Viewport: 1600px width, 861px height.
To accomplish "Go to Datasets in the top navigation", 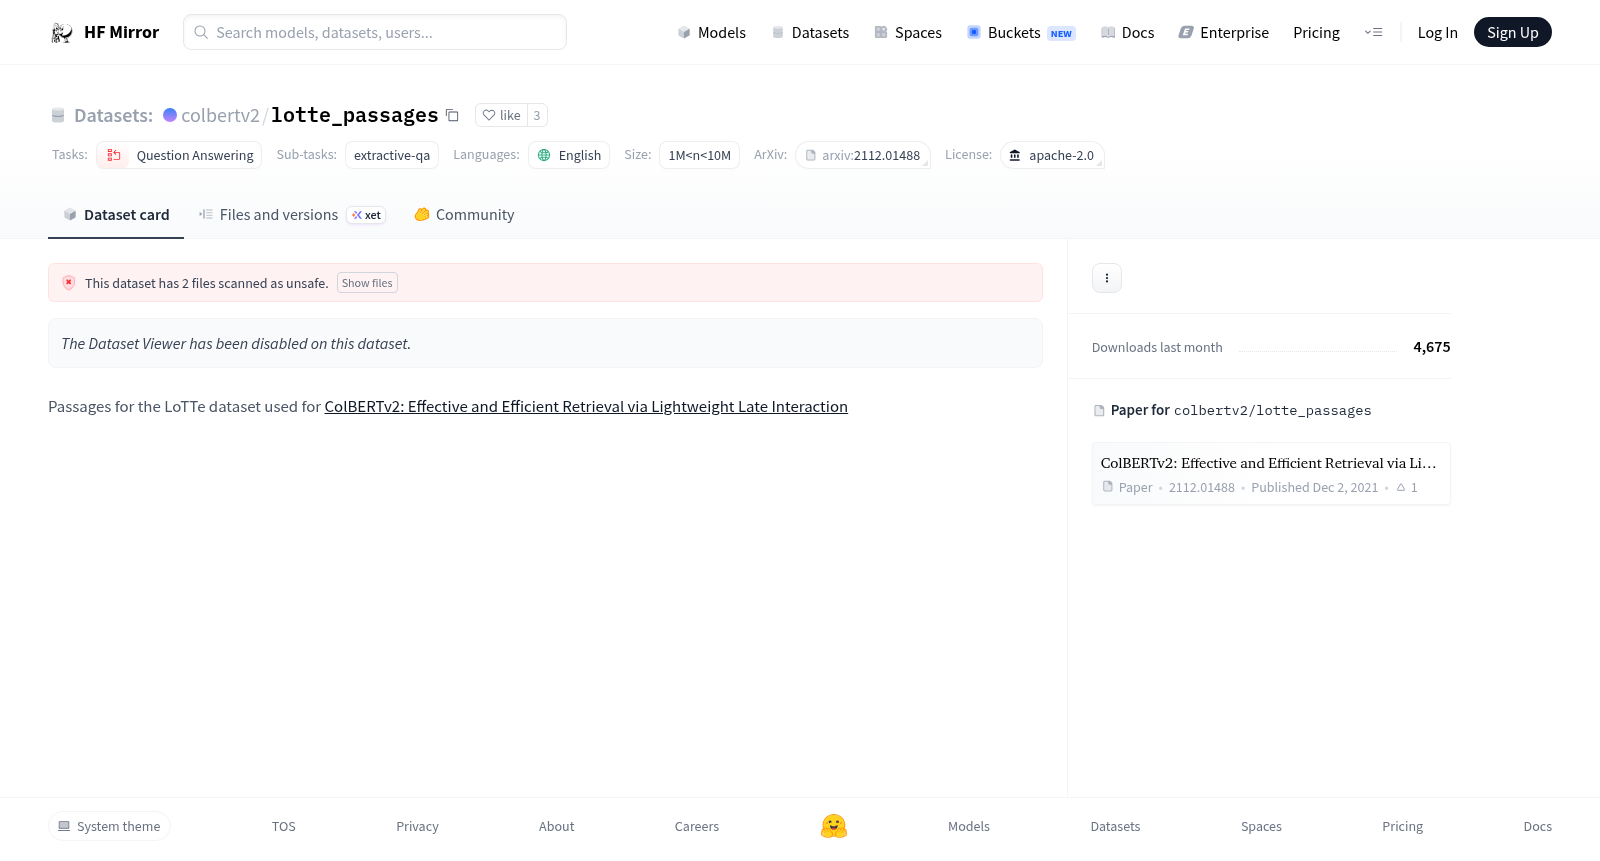I will pyautogui.click(x=810, y=33).
